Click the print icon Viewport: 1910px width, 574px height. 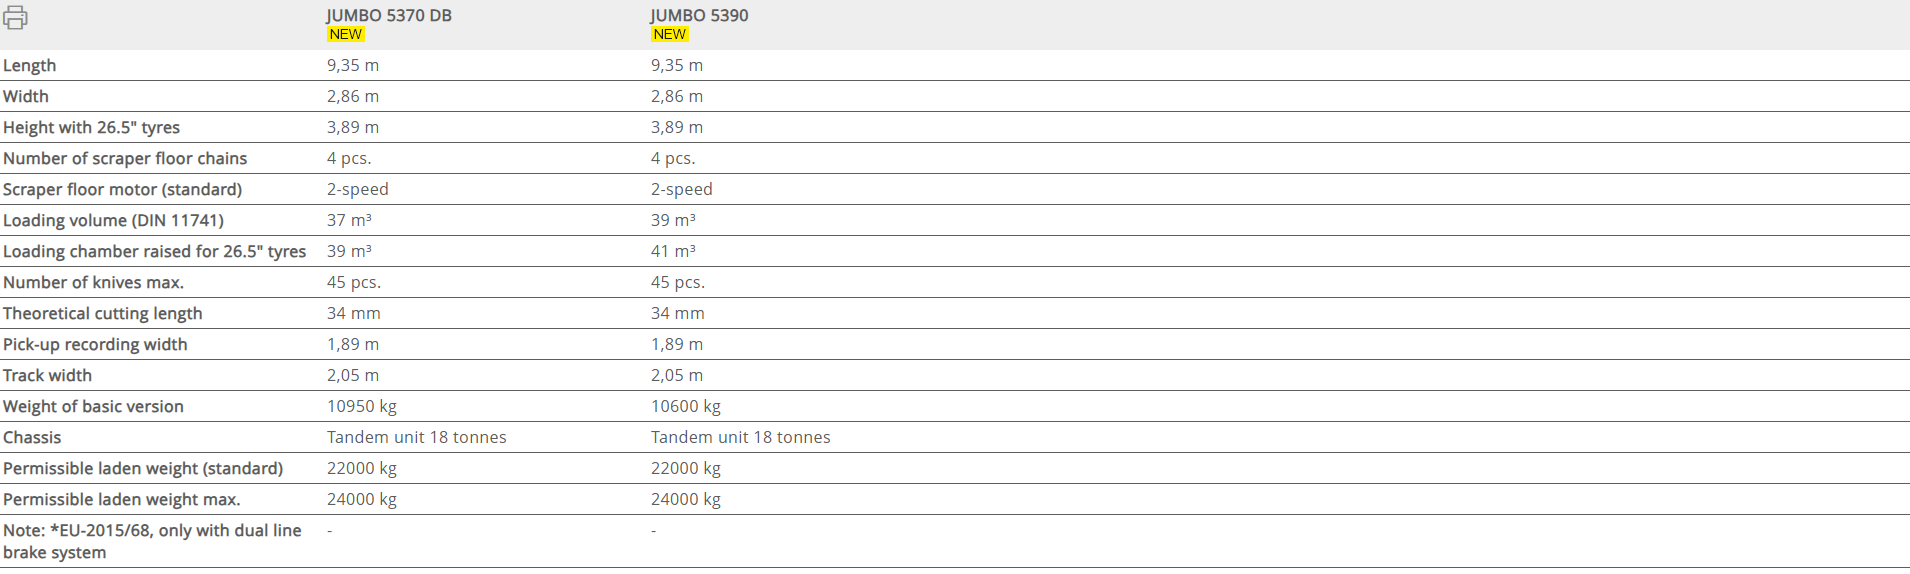[x=15, y=17]
